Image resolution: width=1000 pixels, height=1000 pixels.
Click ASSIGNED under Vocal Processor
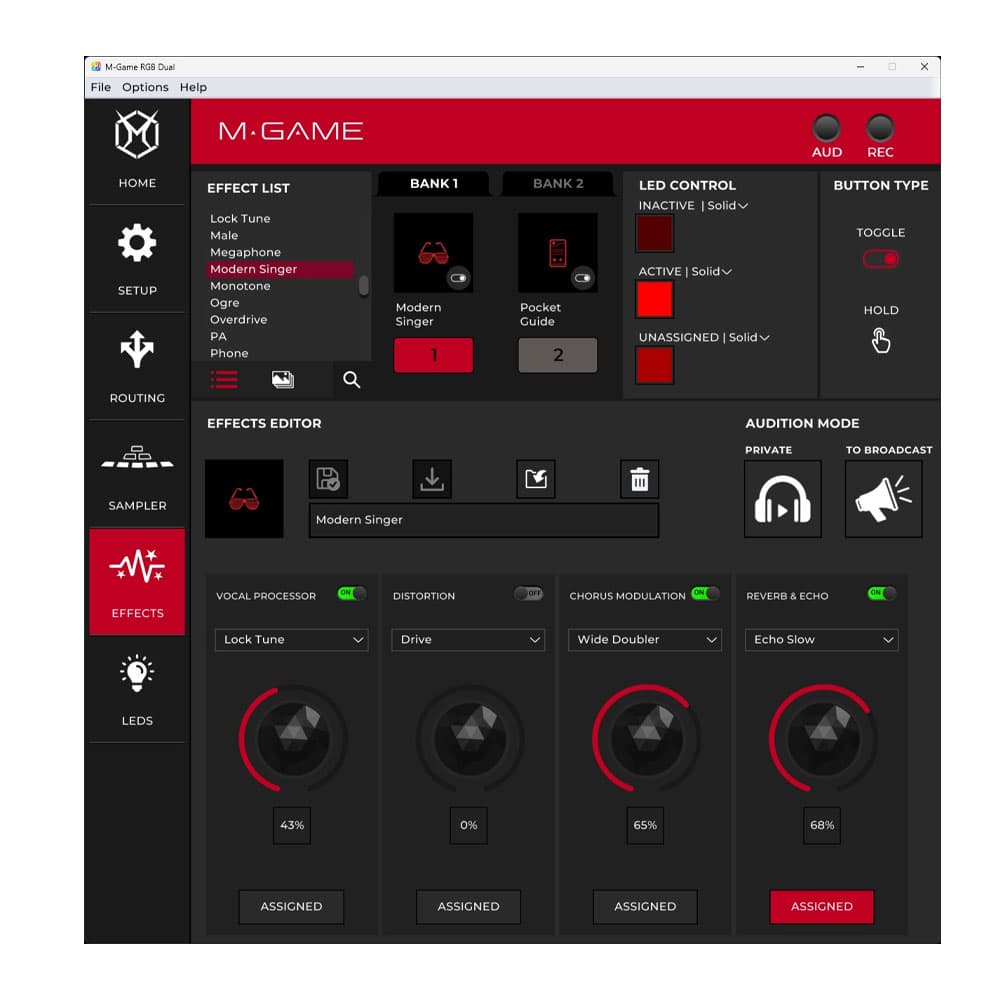click(291, 906)
